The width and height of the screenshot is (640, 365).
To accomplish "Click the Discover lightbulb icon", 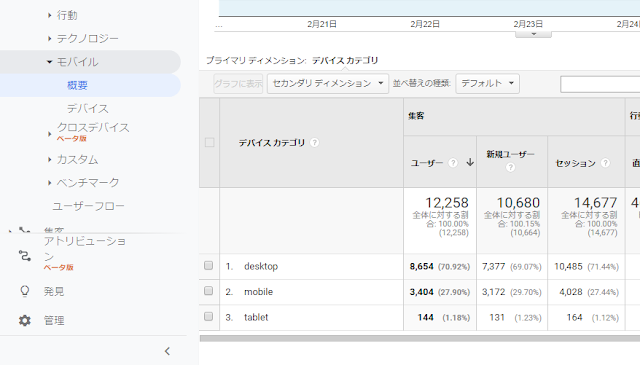I will [x=24, y=292].
